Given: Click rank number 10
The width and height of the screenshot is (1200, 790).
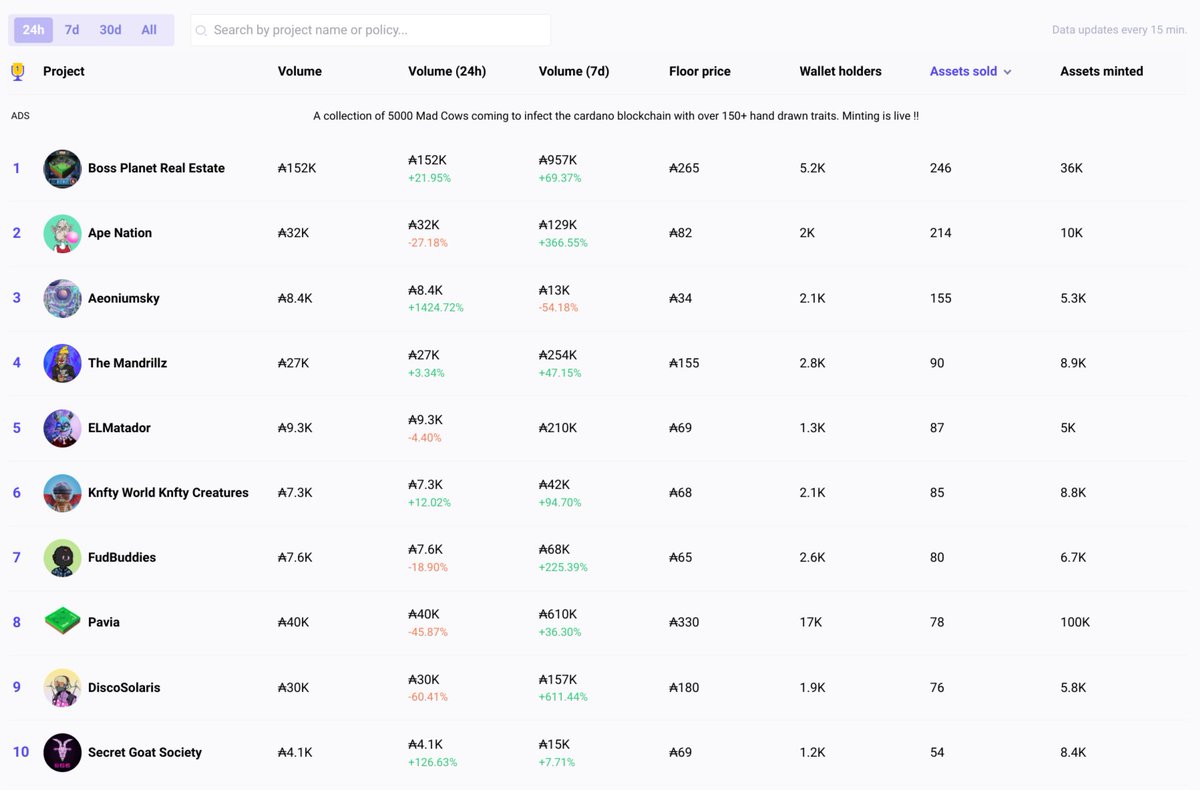Looking at the screenshot, I should [21, 752].
